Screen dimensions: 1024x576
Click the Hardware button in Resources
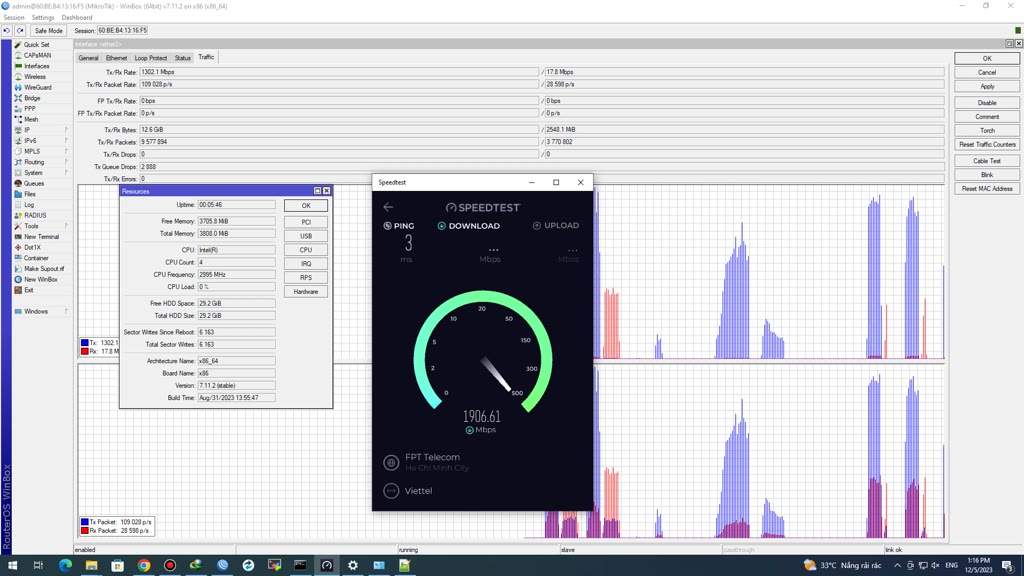305,291
